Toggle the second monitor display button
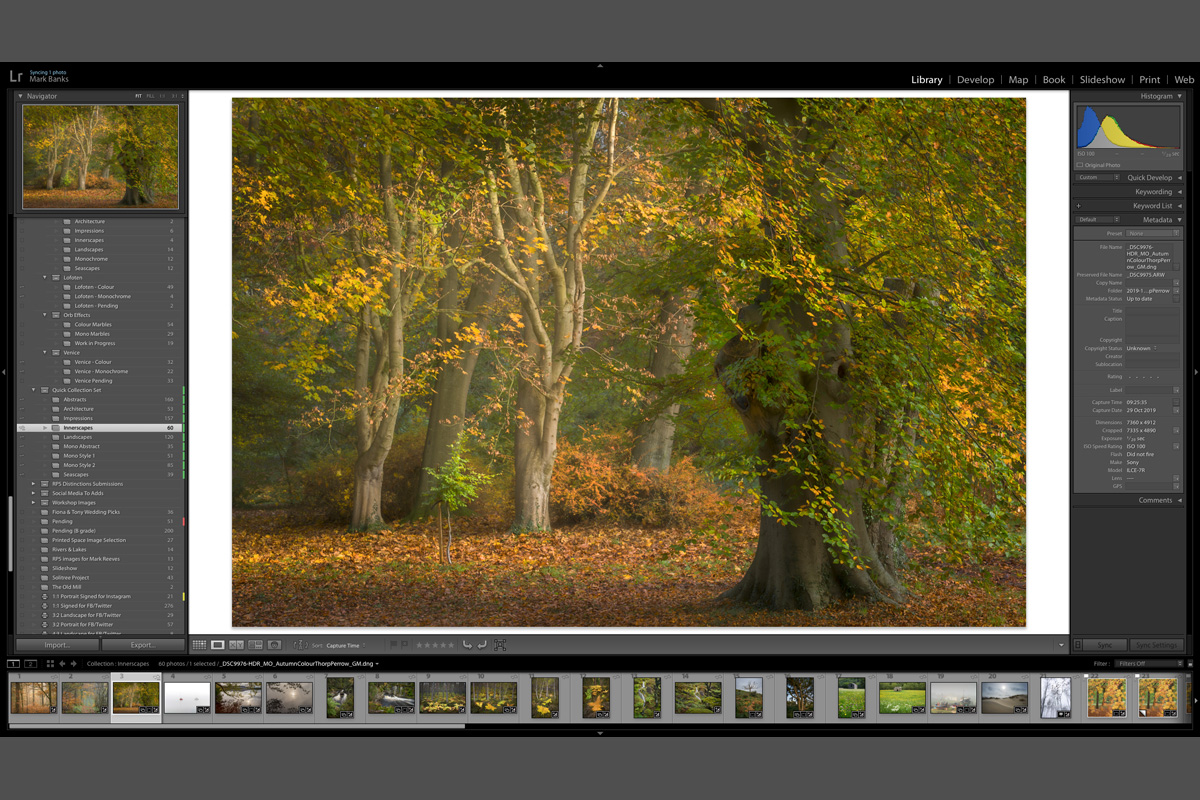This screenshot has width=1200, height=800. [x=30, y=663]
